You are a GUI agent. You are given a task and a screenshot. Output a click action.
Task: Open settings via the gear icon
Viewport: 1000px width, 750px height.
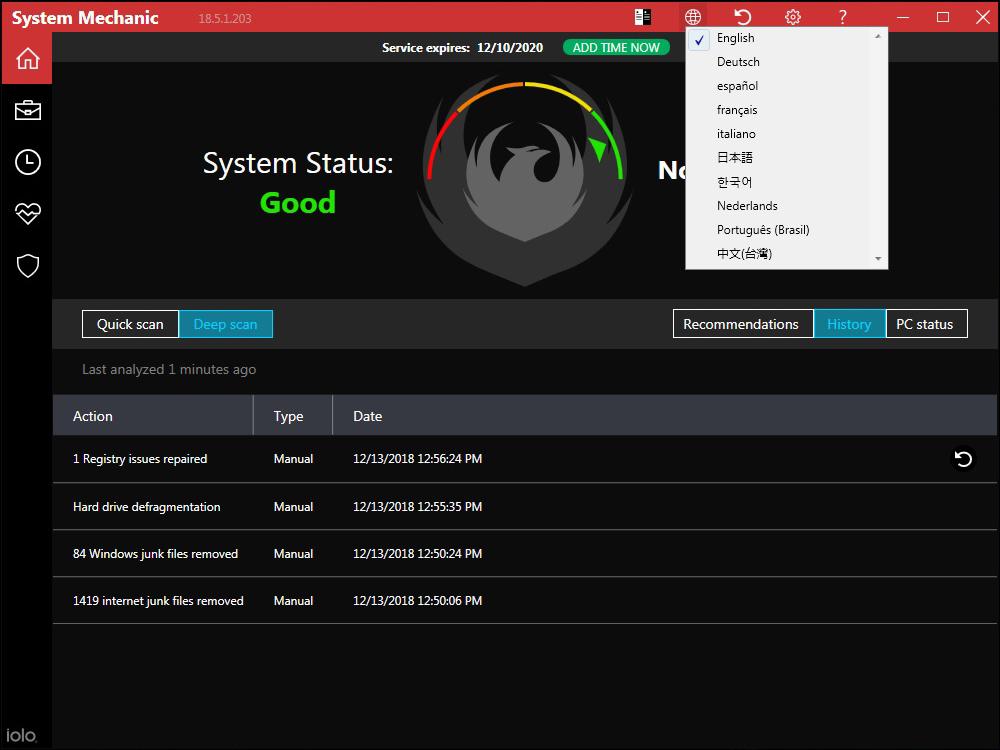(792, 16)
